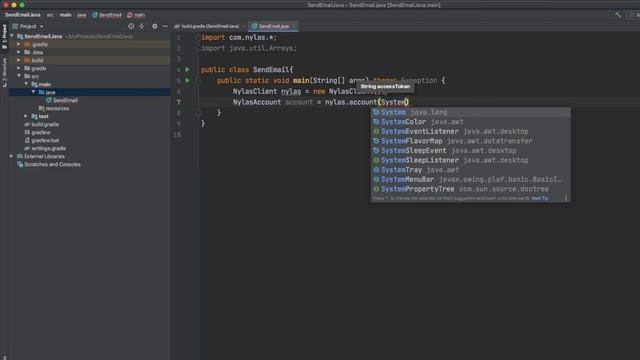This screenshot has height=360, width=640.
Task: Click the import com.nylas.* code line
Action: click(239, 38)
